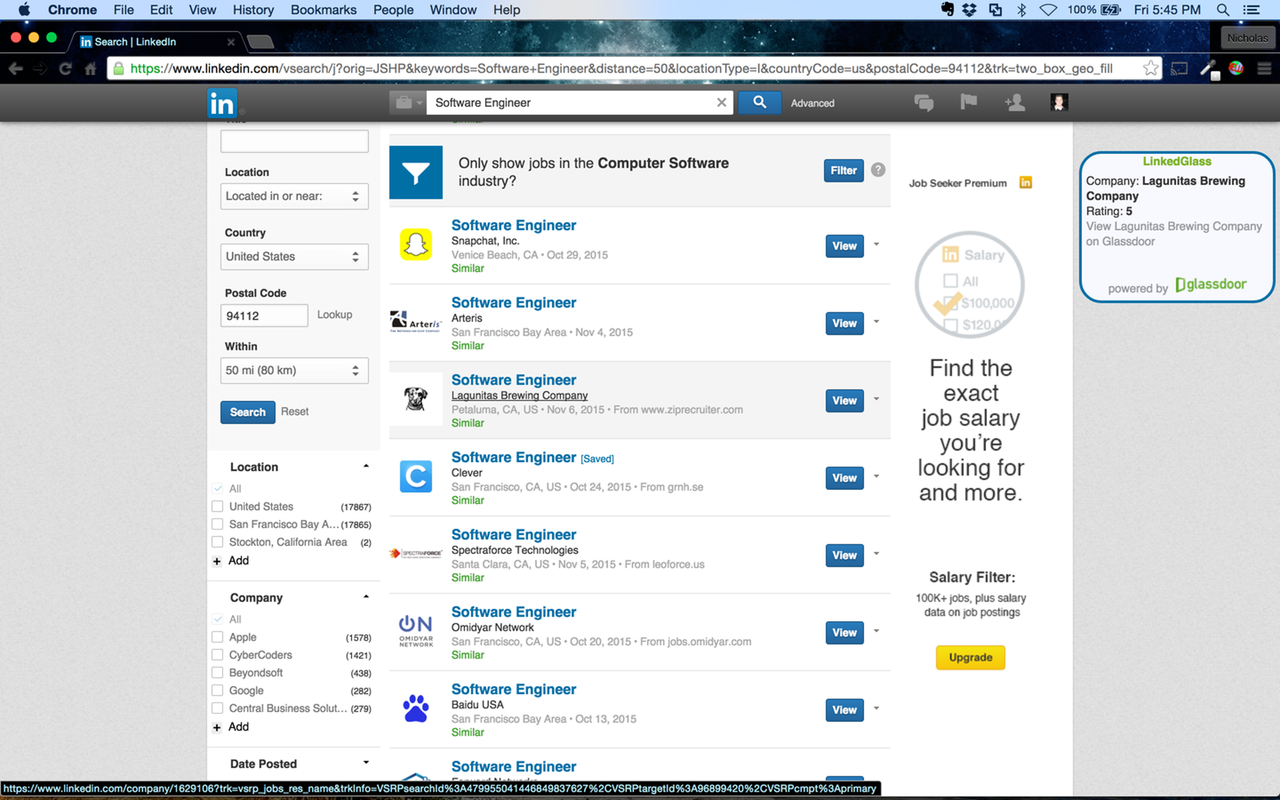Reload the page in Chrome

coord(66,69)
